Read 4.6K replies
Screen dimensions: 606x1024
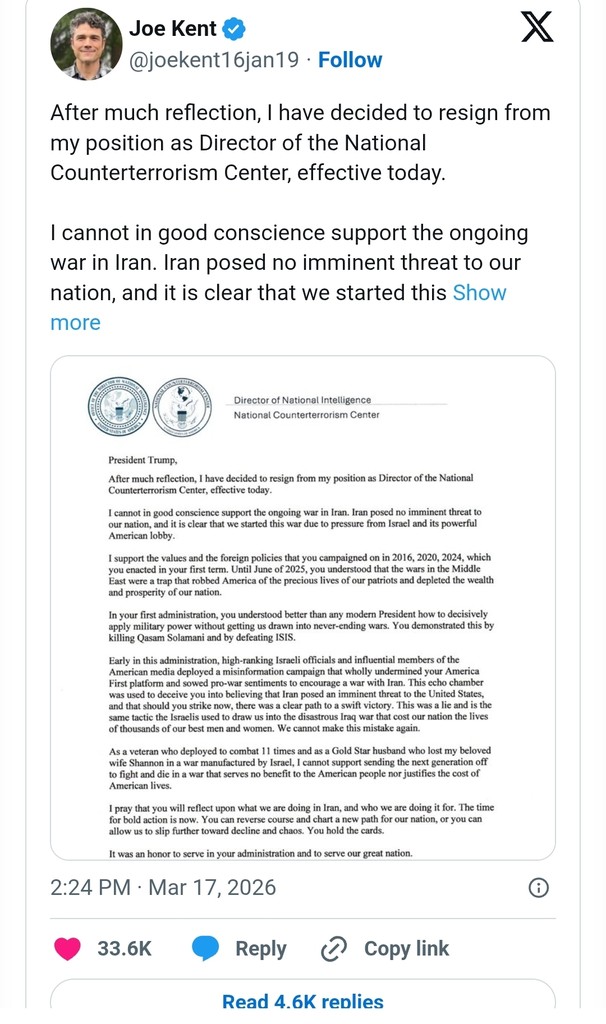[302, 1001]
